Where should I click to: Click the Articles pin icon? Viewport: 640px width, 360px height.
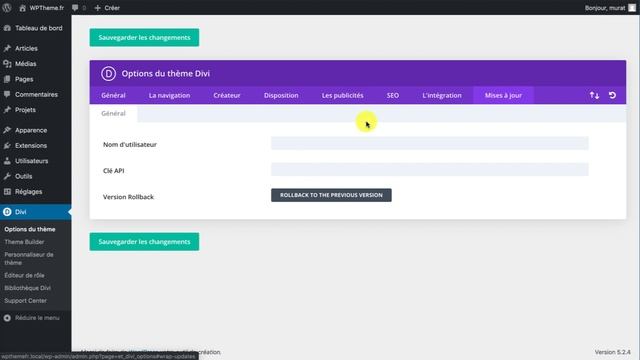click(7, 48)
